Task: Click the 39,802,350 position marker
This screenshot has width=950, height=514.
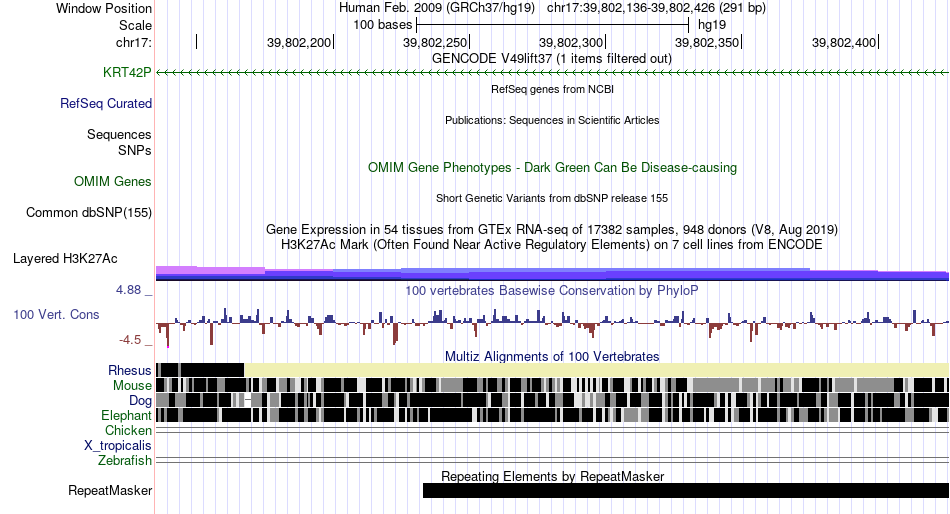Action: coord(707,42)
